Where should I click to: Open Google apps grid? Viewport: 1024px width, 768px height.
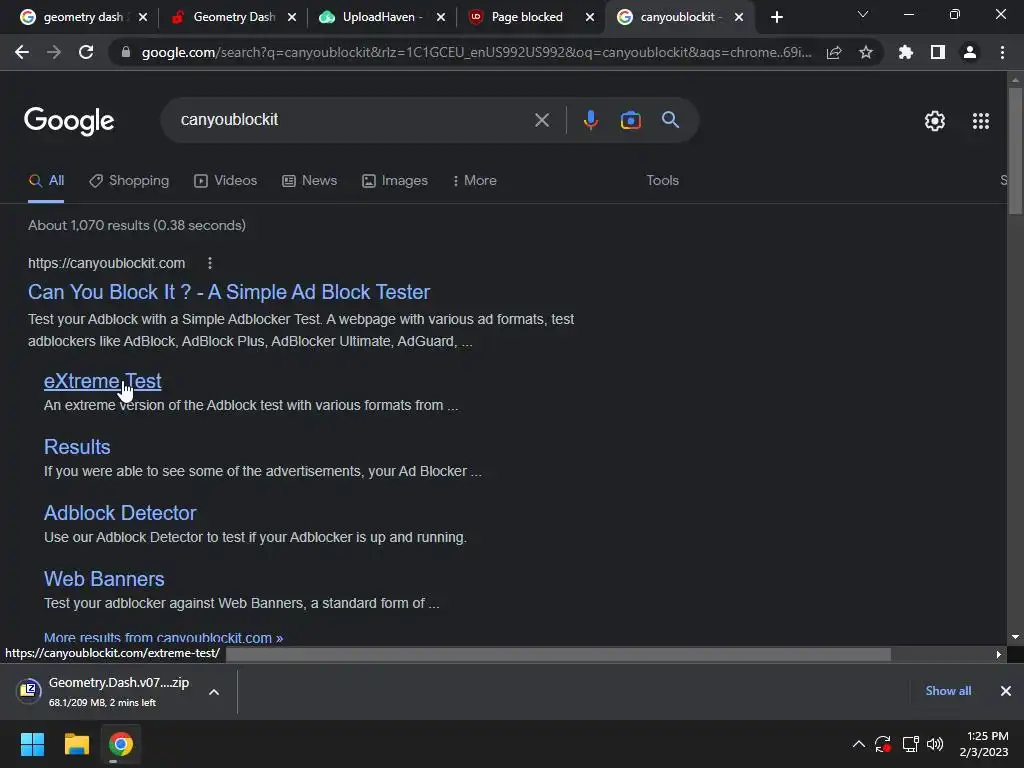(981, 121)
